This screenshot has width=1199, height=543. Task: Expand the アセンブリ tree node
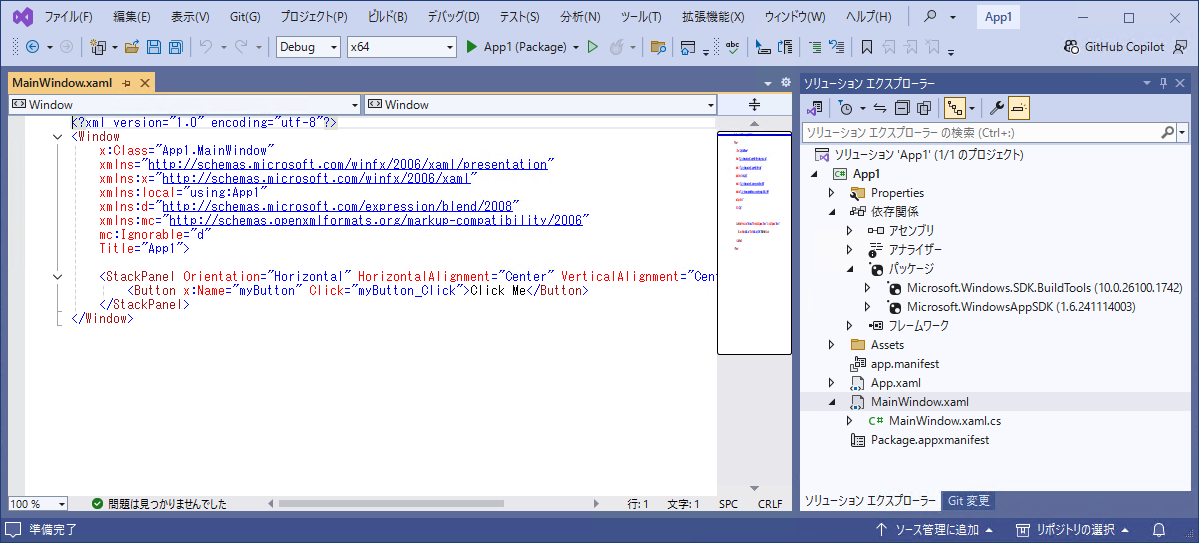[x=849, y=230]
